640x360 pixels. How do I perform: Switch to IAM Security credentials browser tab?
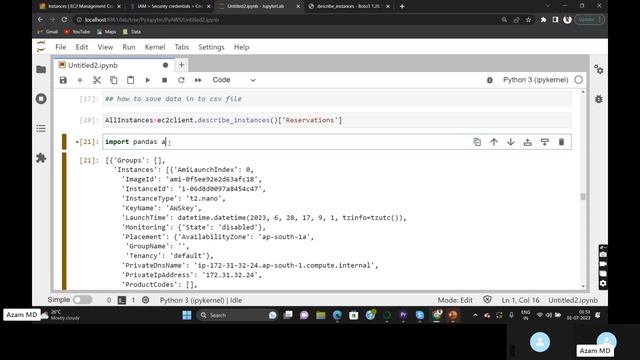171,7
